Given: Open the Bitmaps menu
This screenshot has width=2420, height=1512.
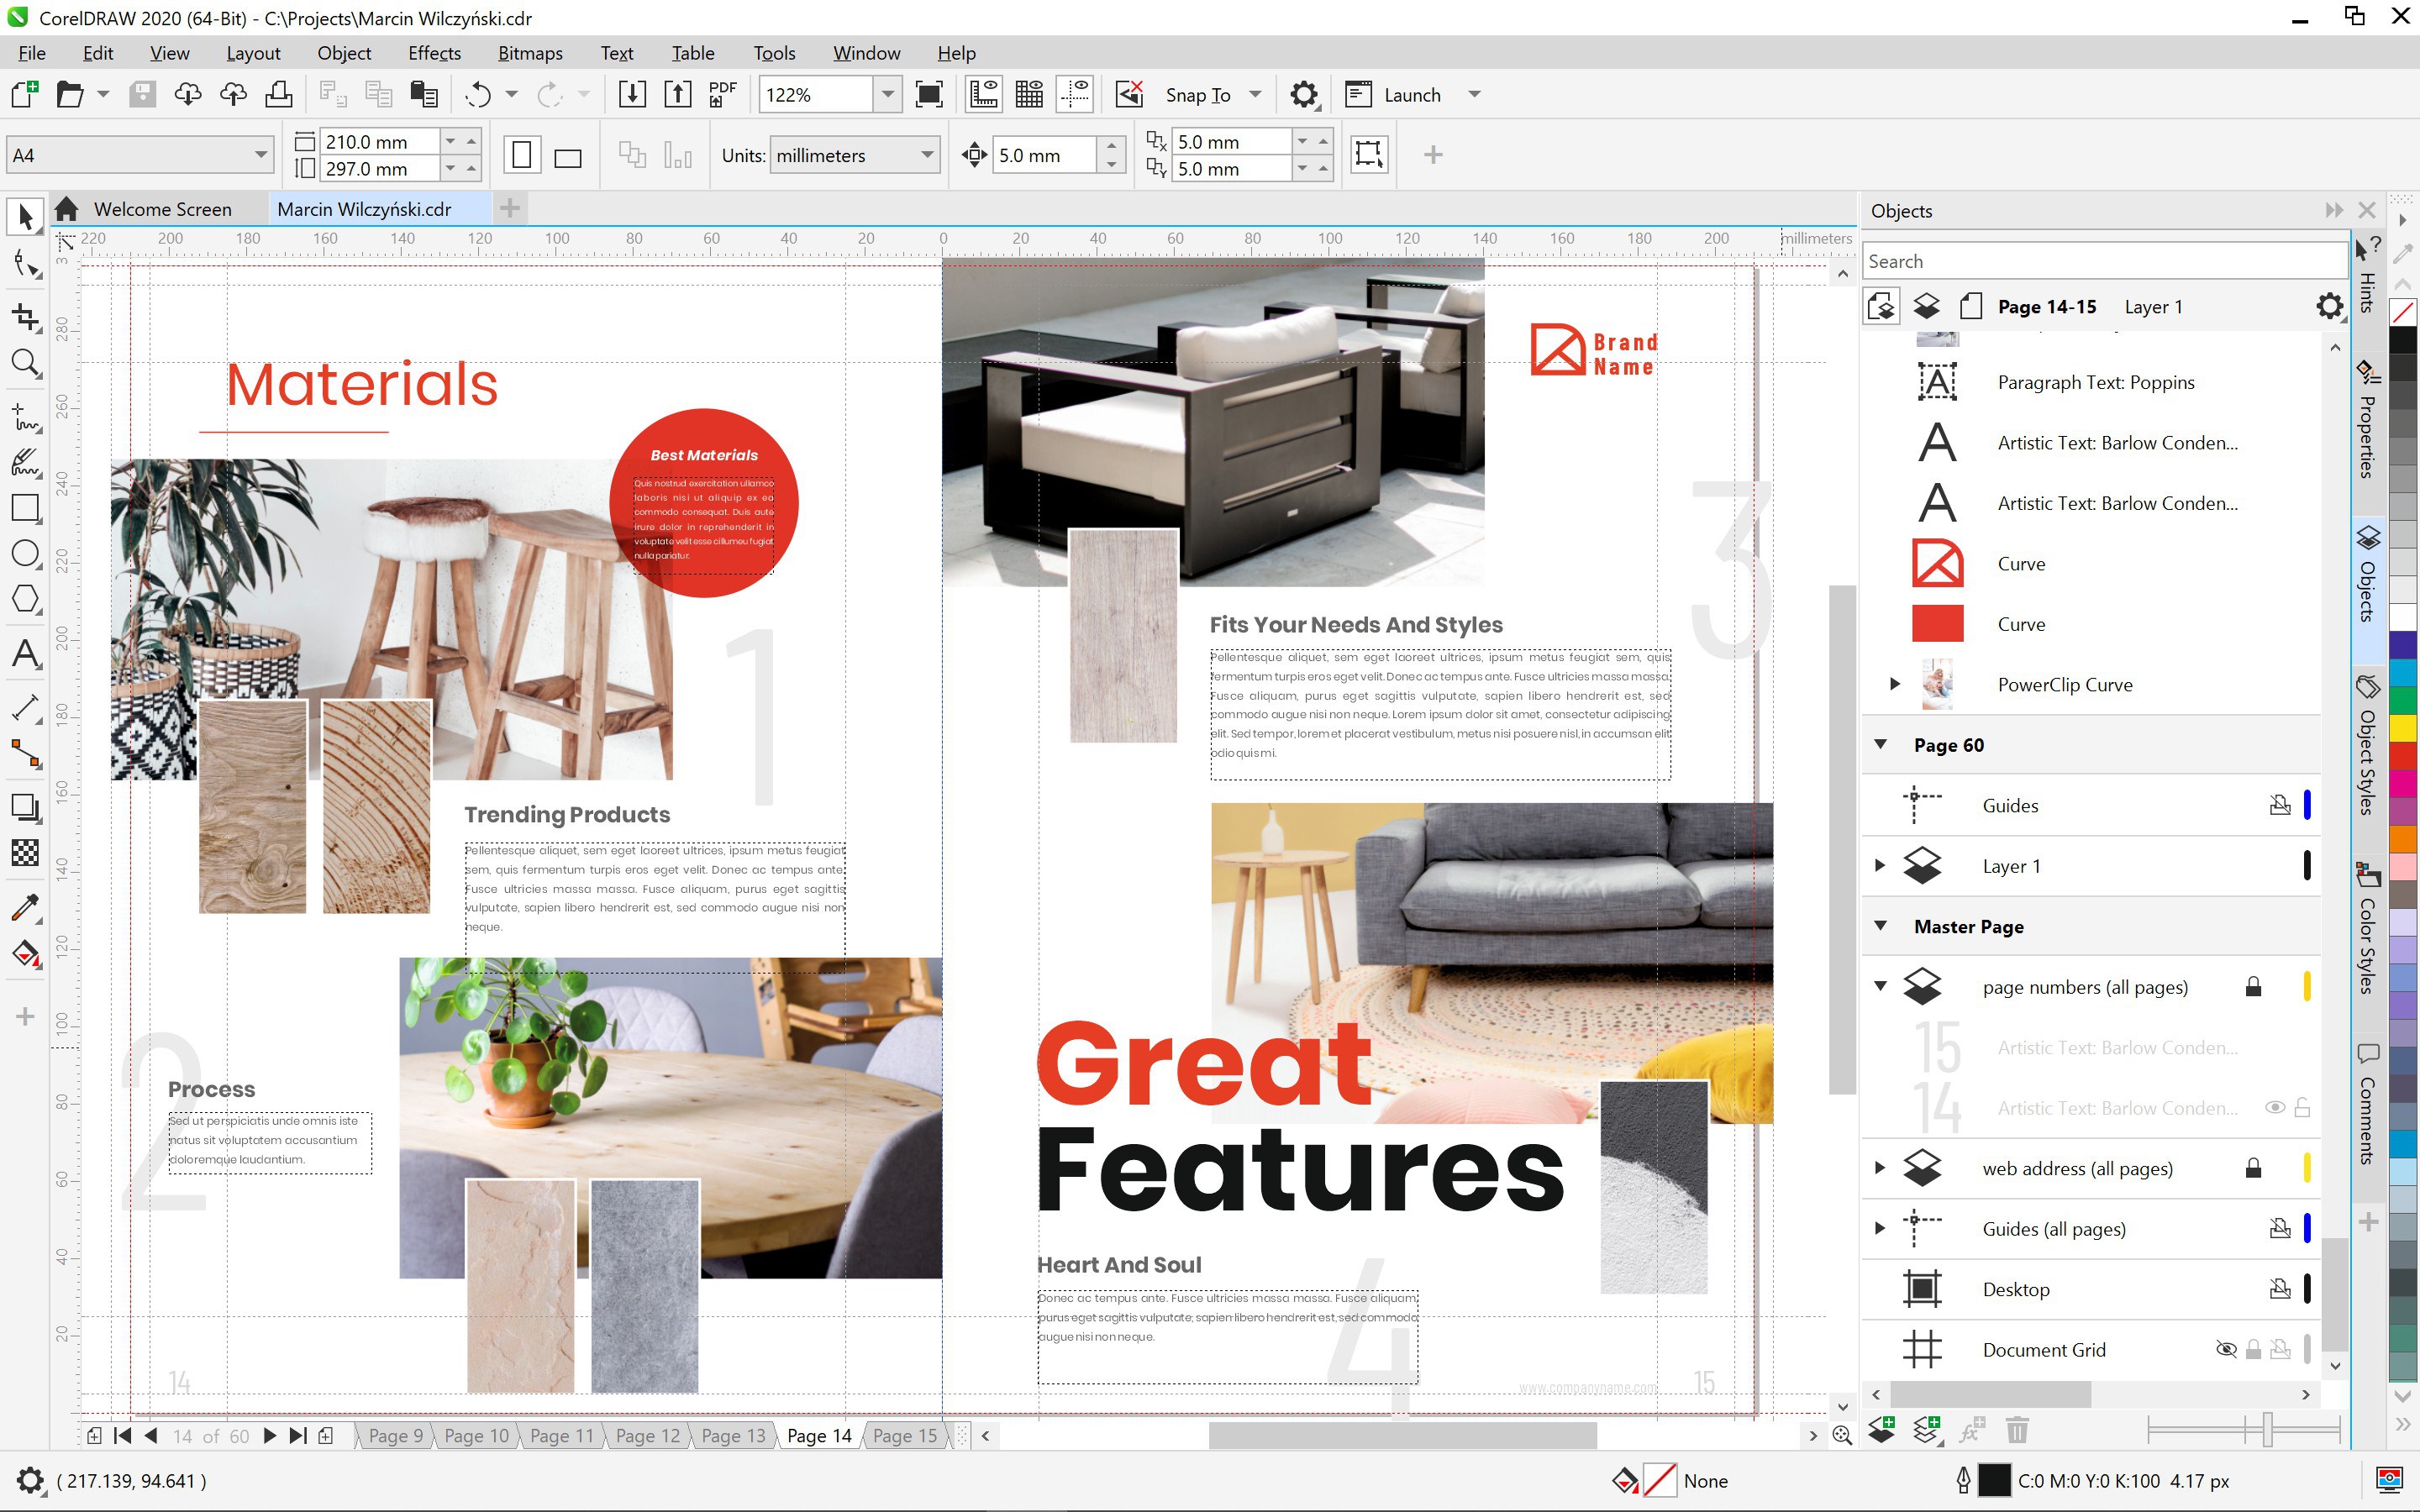Looking at the screenshot, I should pyautogui.click(x=530, y=53).
